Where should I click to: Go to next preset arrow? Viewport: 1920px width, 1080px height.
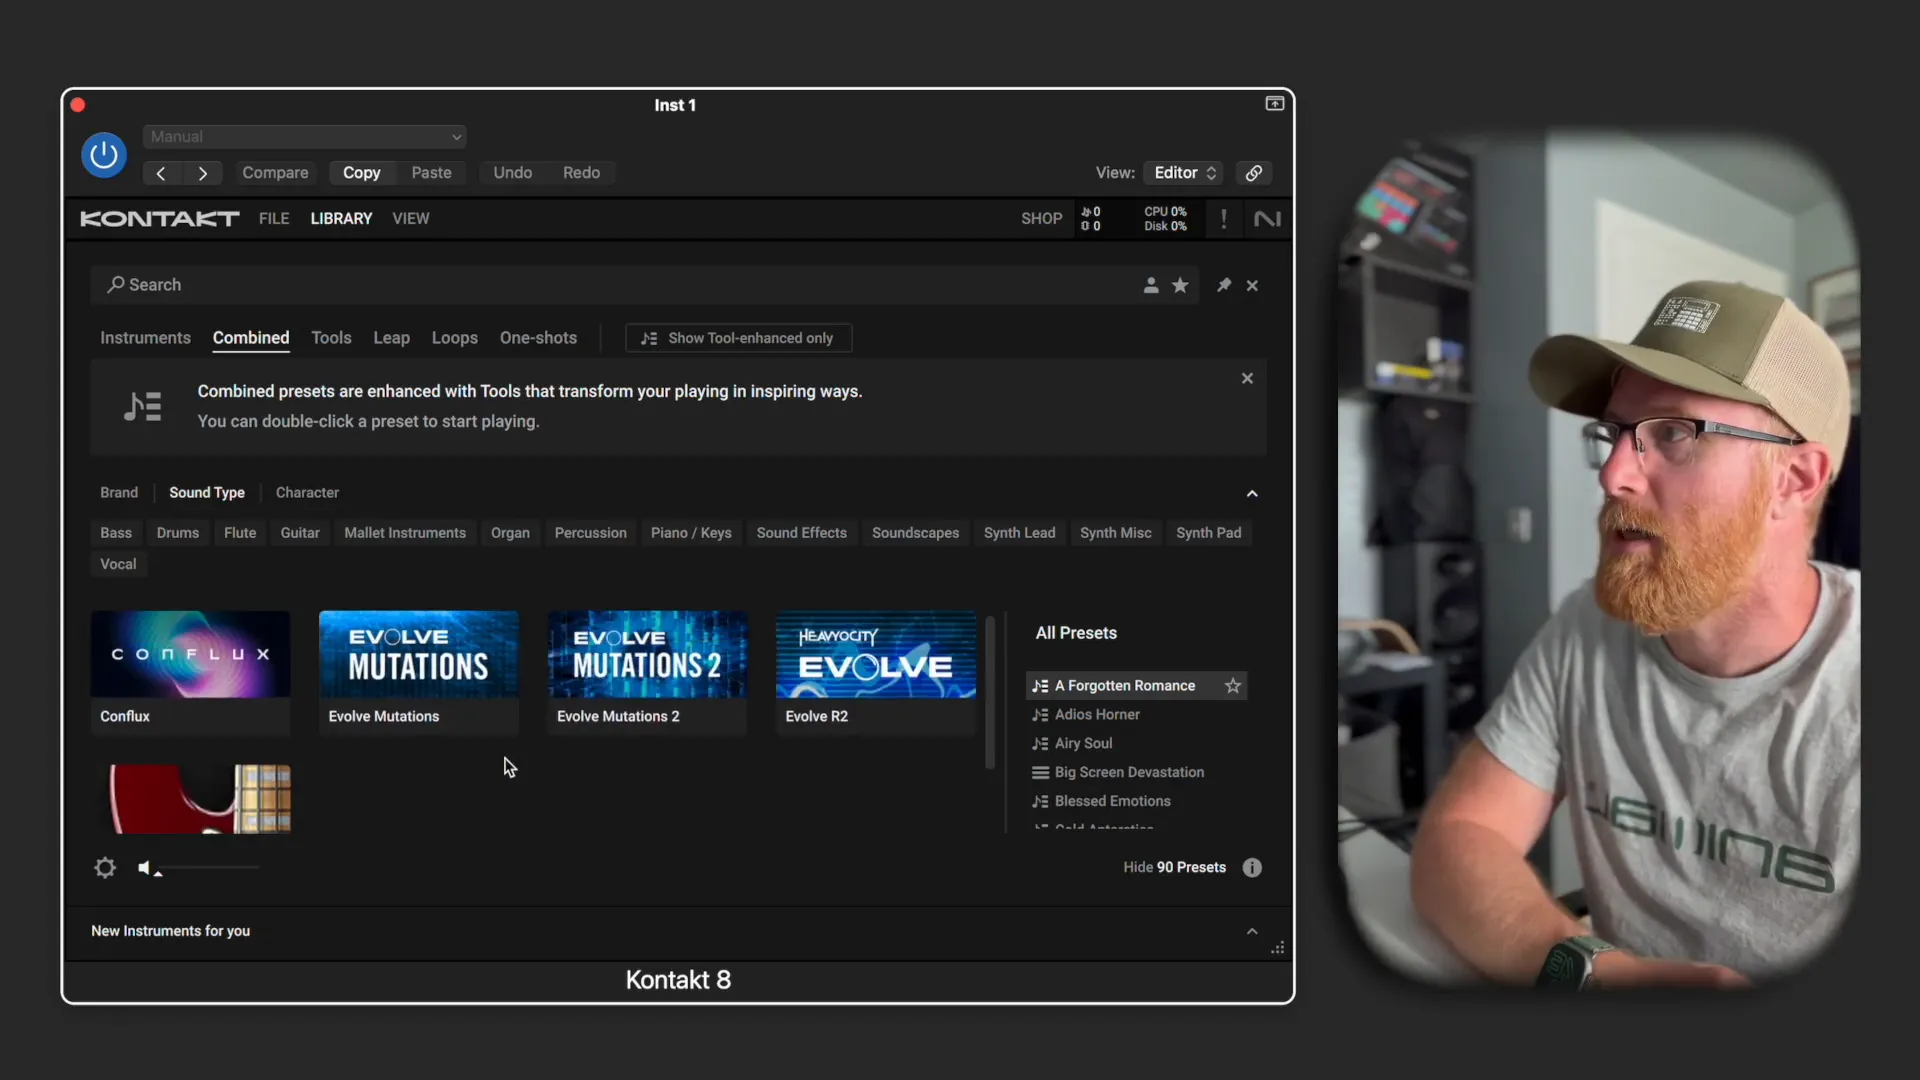[x=203, y=173]
